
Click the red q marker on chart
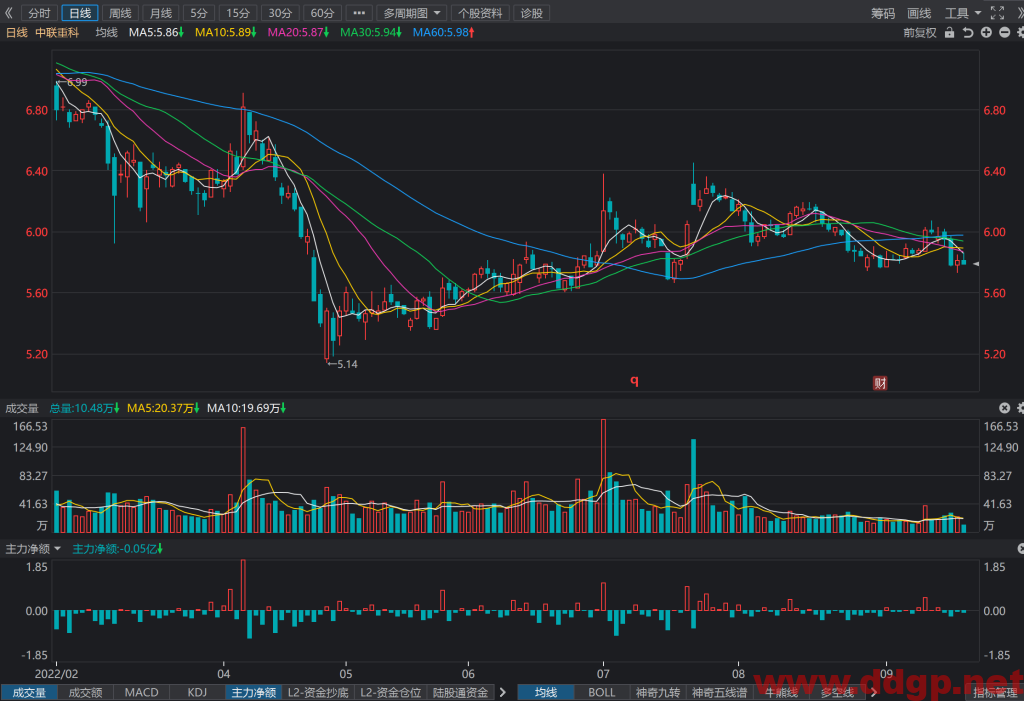(634, 380)
